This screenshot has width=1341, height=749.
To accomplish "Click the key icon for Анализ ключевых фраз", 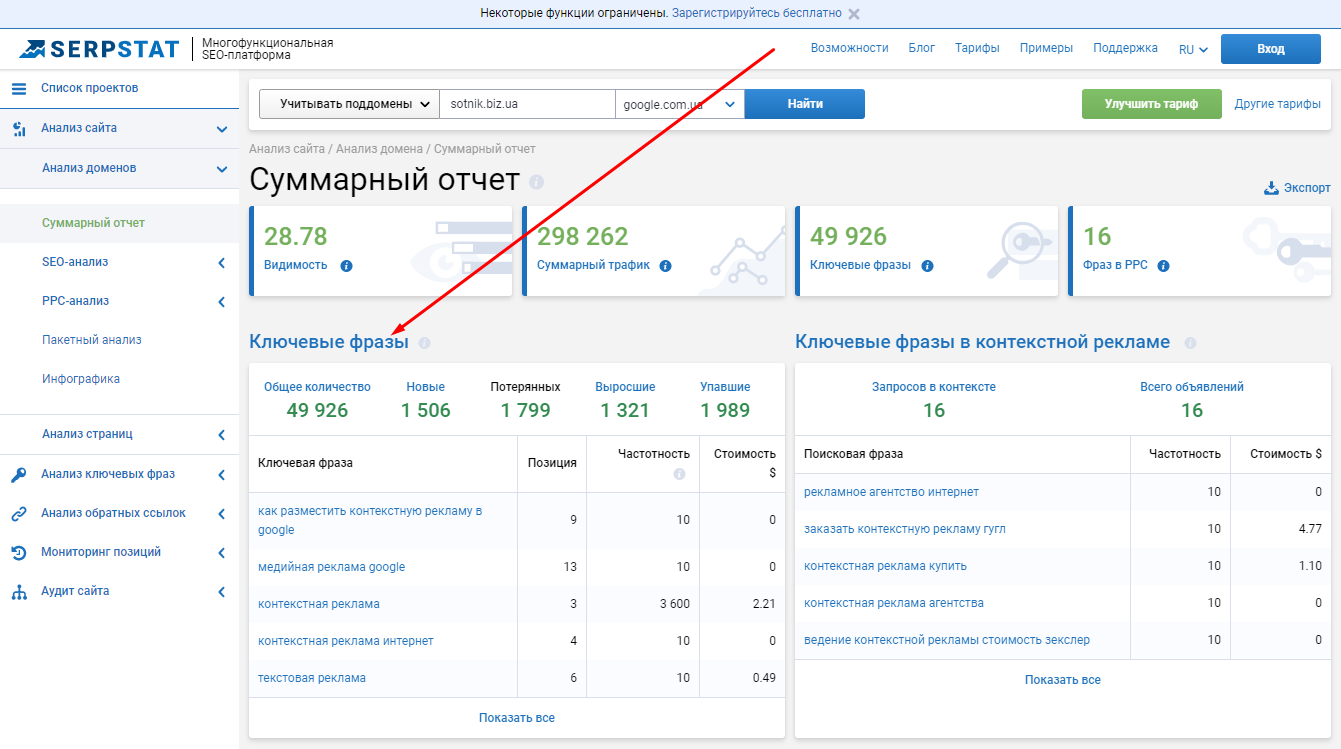I will tap(18, 475).
